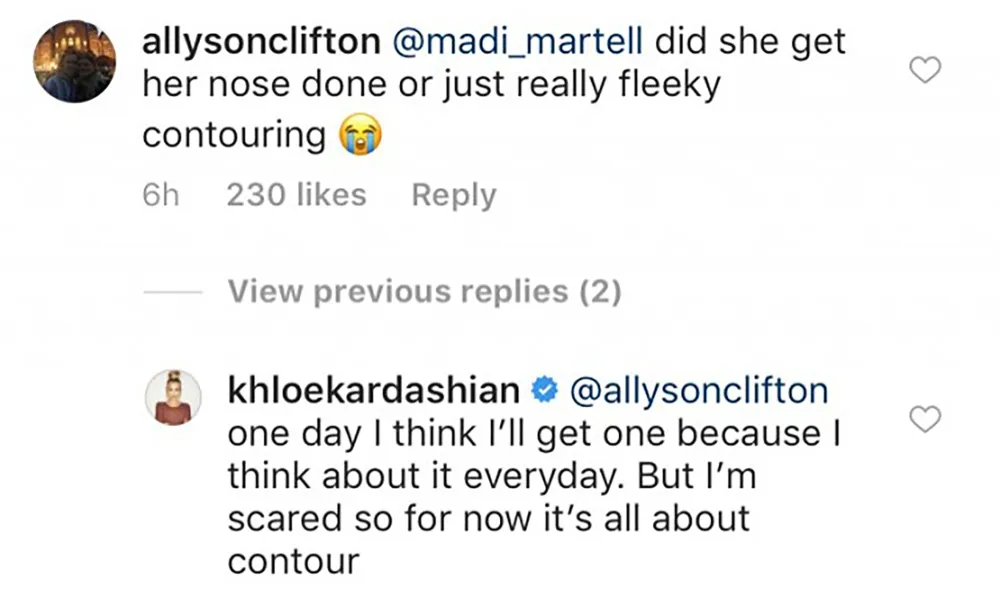The height and width of the screenshot is (601, 1000).
Task: Click Reply under allysonclifton's comment
Action: 453,195
